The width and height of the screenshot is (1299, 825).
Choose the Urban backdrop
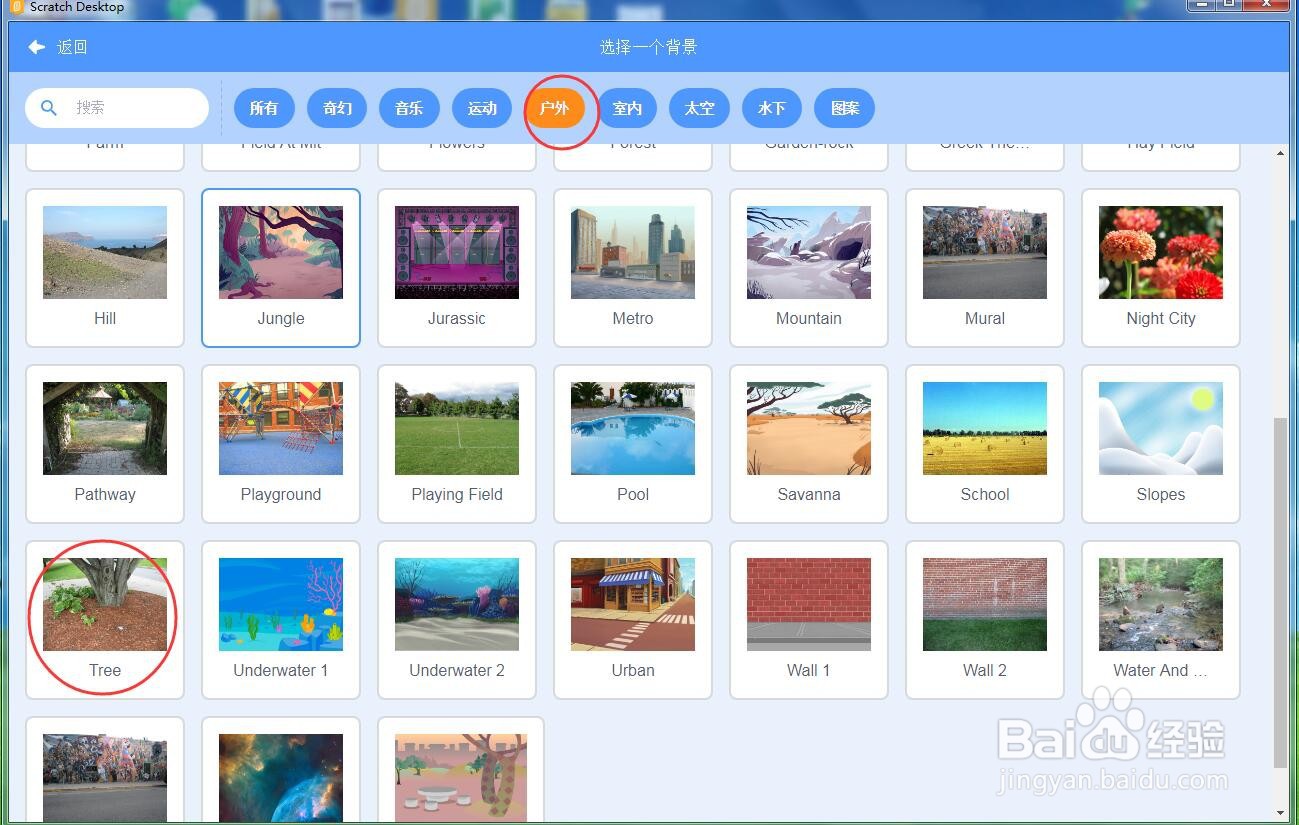point(633,620)
